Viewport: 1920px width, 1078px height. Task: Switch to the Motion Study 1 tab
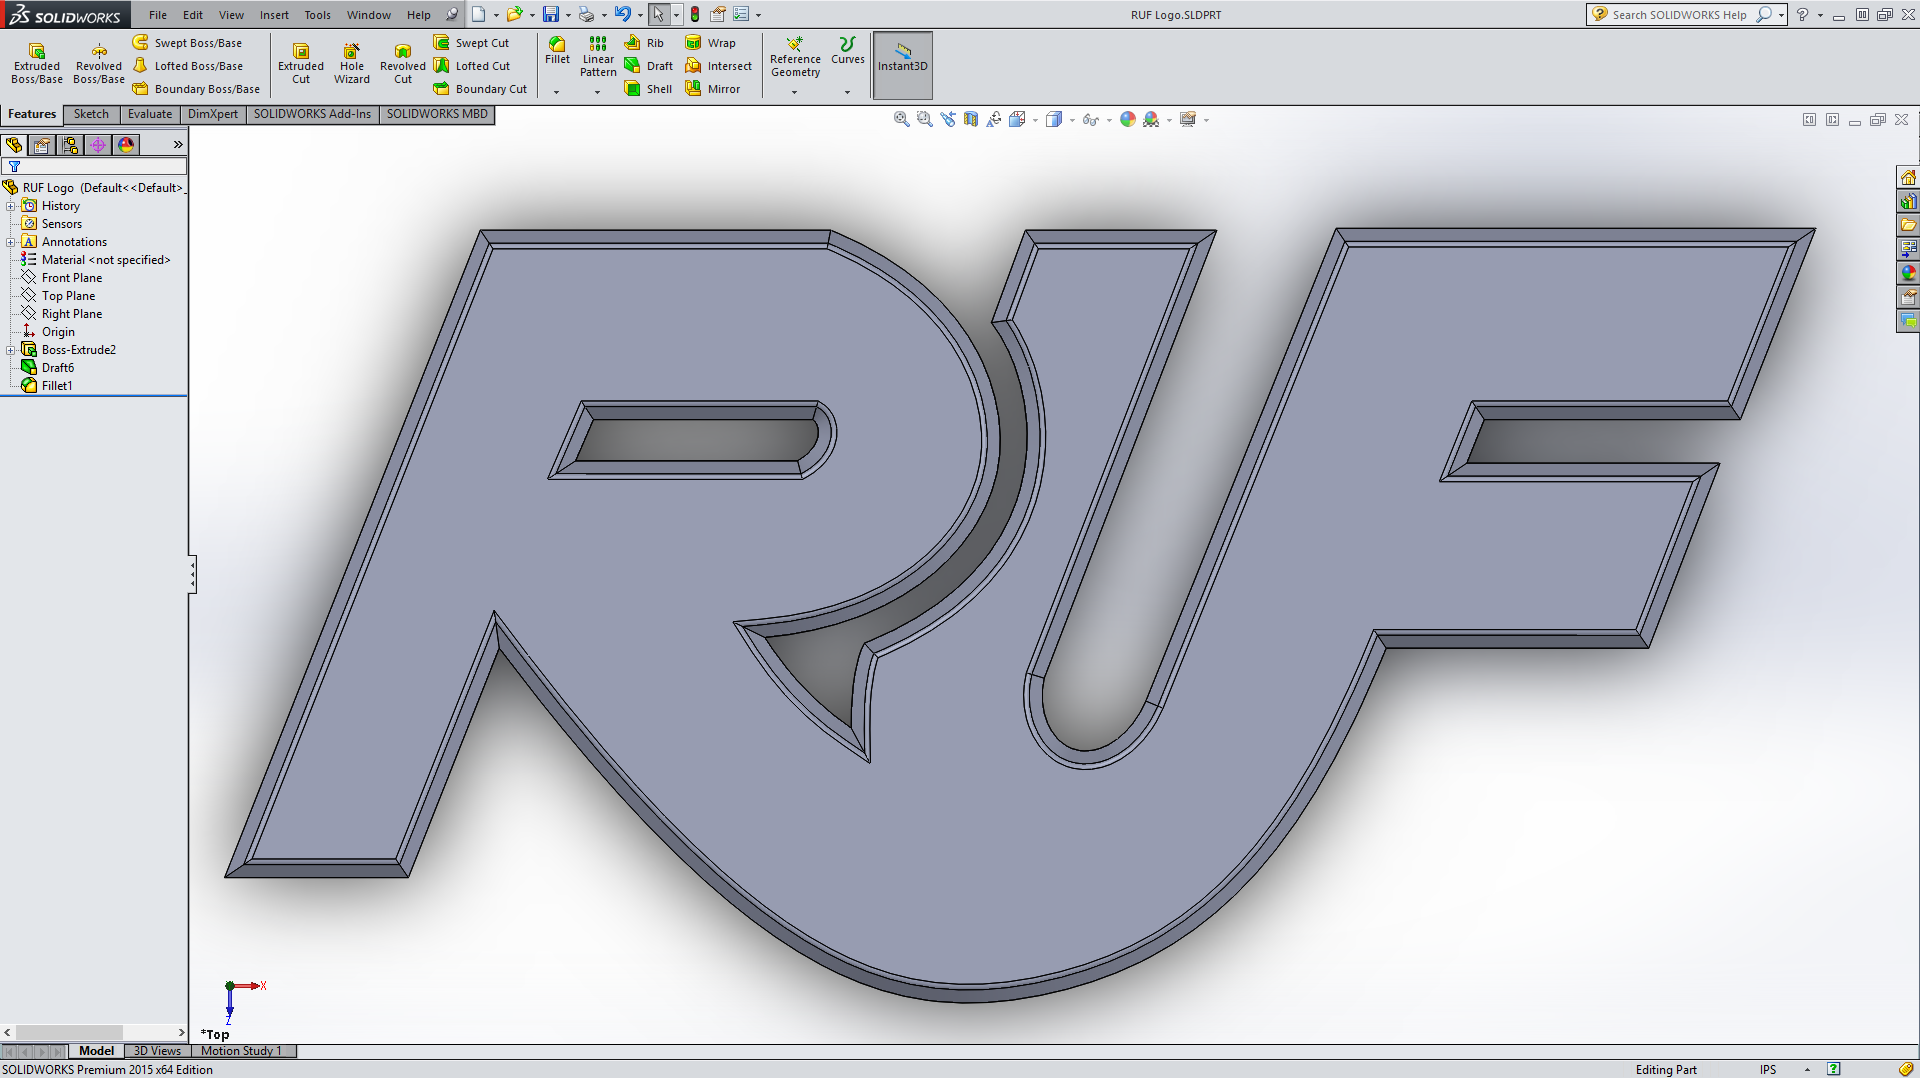[x=241, y=1051]
